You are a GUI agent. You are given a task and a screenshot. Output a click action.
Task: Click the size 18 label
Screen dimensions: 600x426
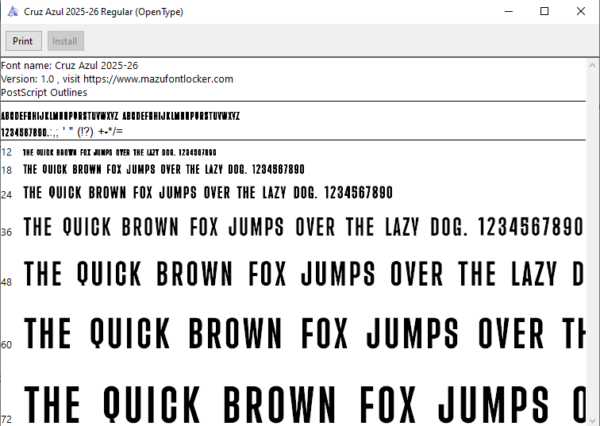[x=7, y=170]
